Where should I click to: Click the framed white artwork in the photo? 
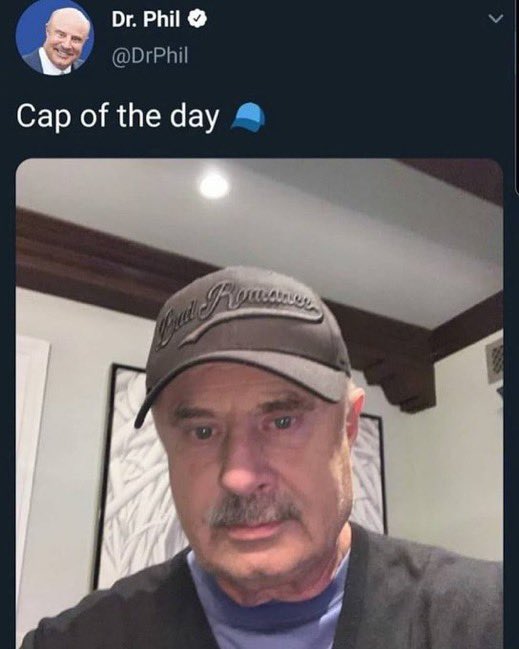(x=137, y=476)
